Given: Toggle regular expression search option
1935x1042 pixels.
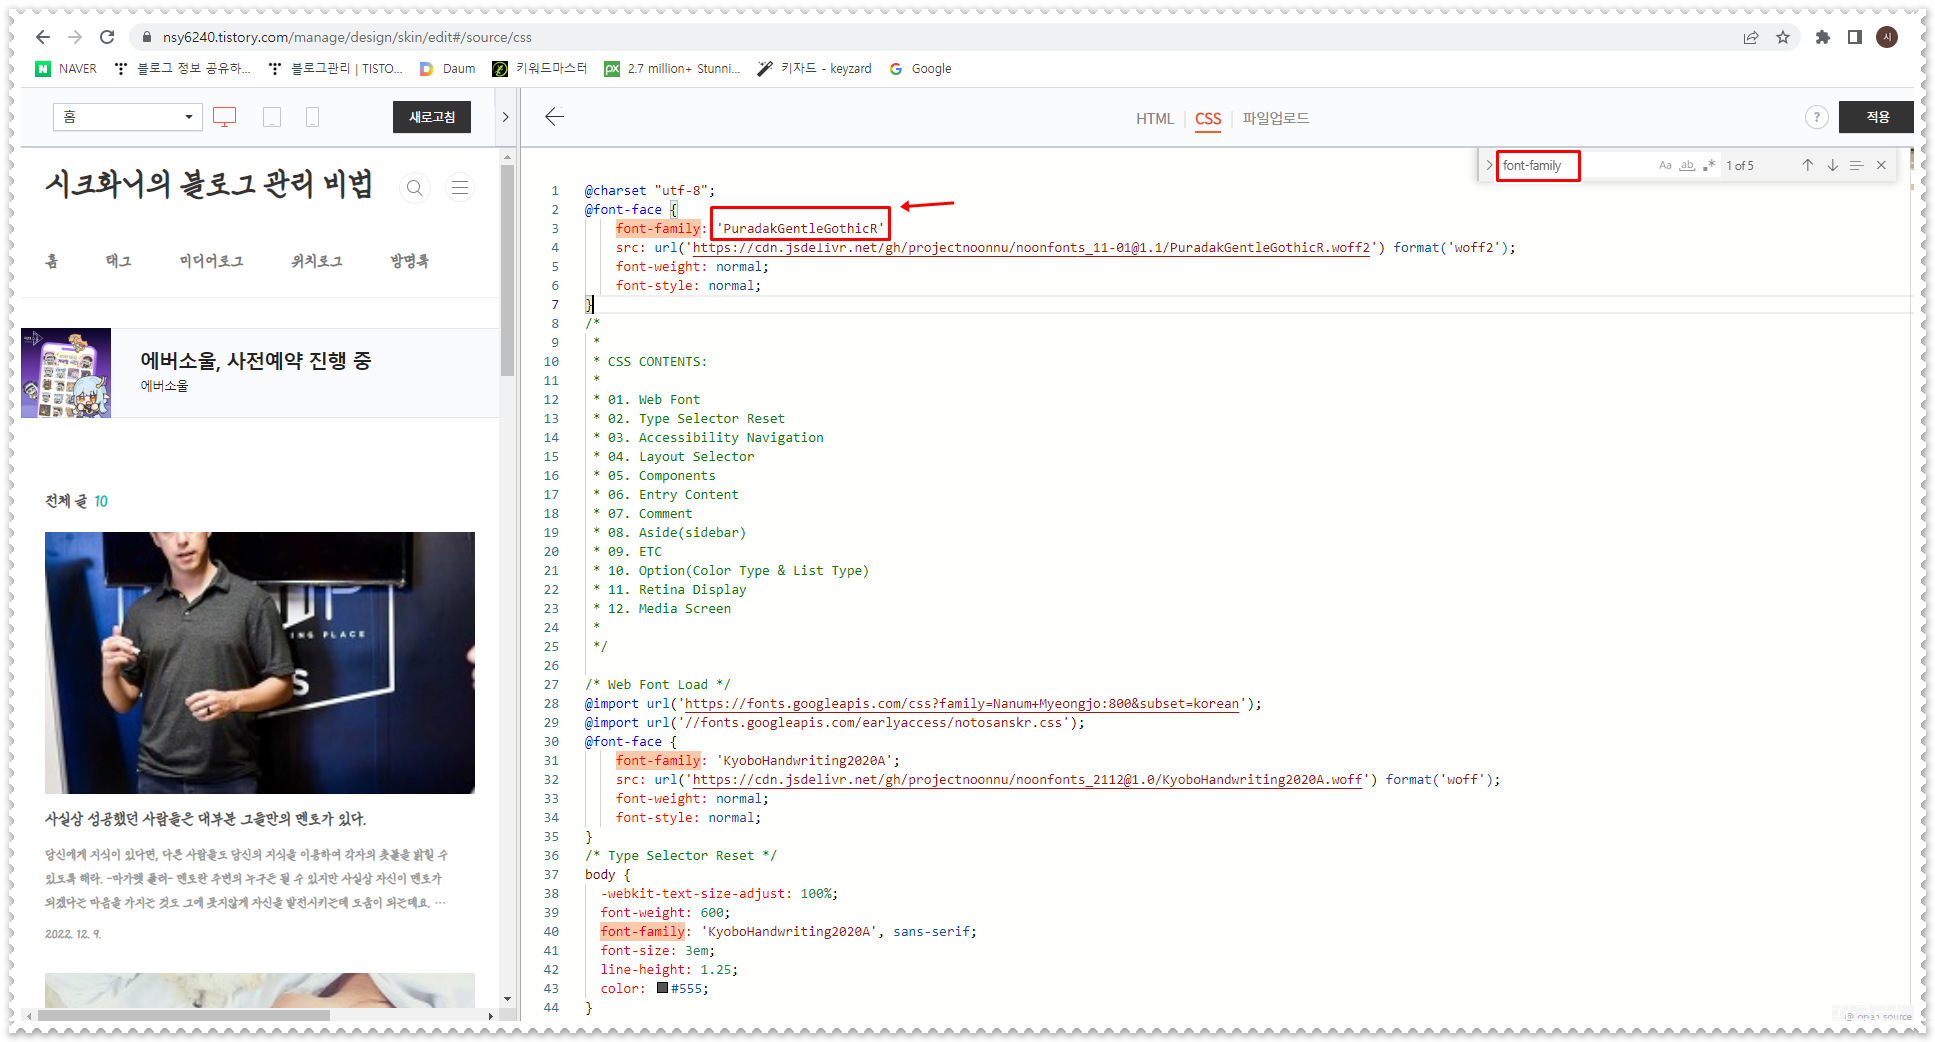Looking at the screenshot, I should pyautogui.click(x=1709, y=165).
